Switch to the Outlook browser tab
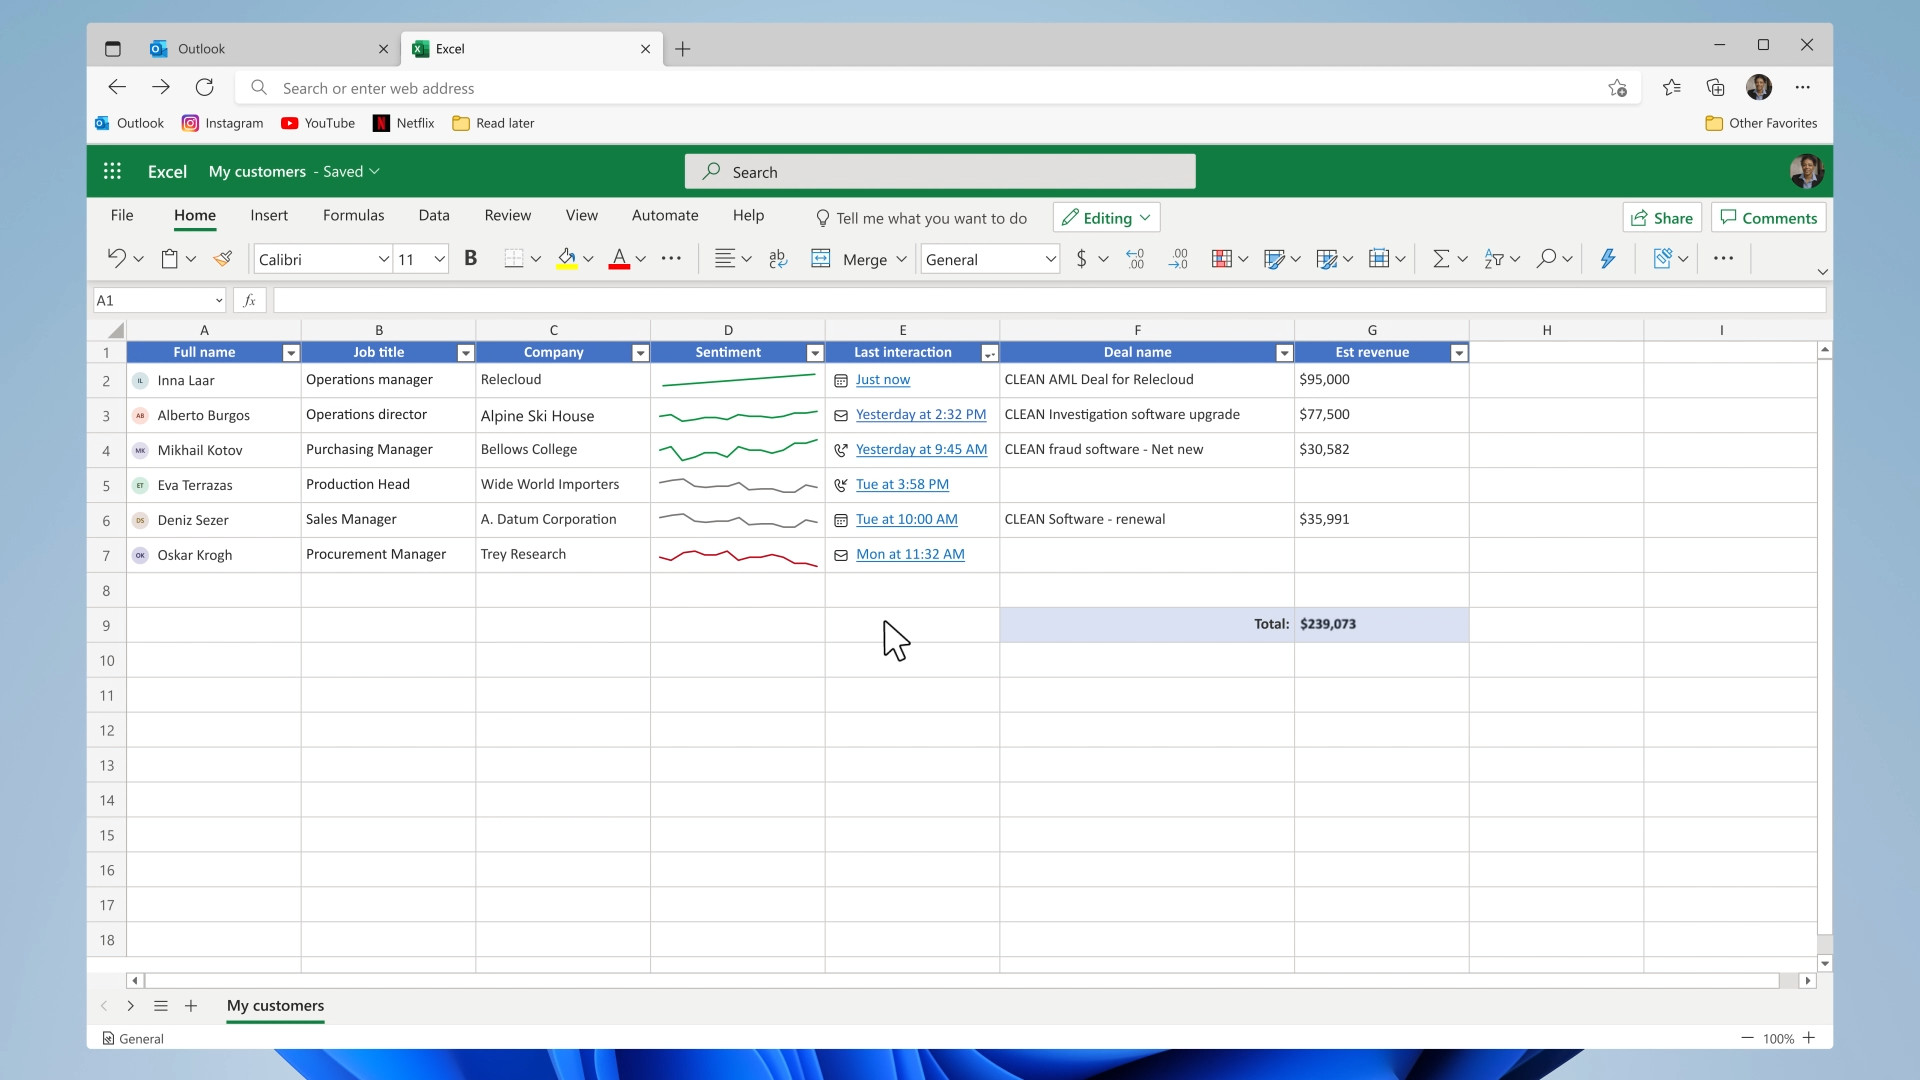The width and height of the screenshot is (1920, 1080). pos(268,49)
